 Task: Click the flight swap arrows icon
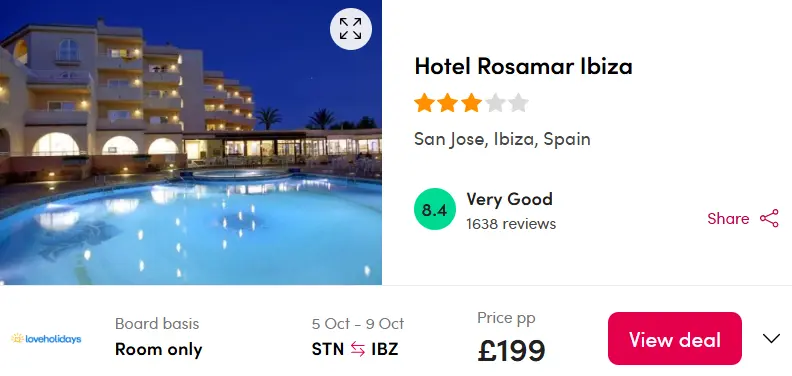point(358,349)
